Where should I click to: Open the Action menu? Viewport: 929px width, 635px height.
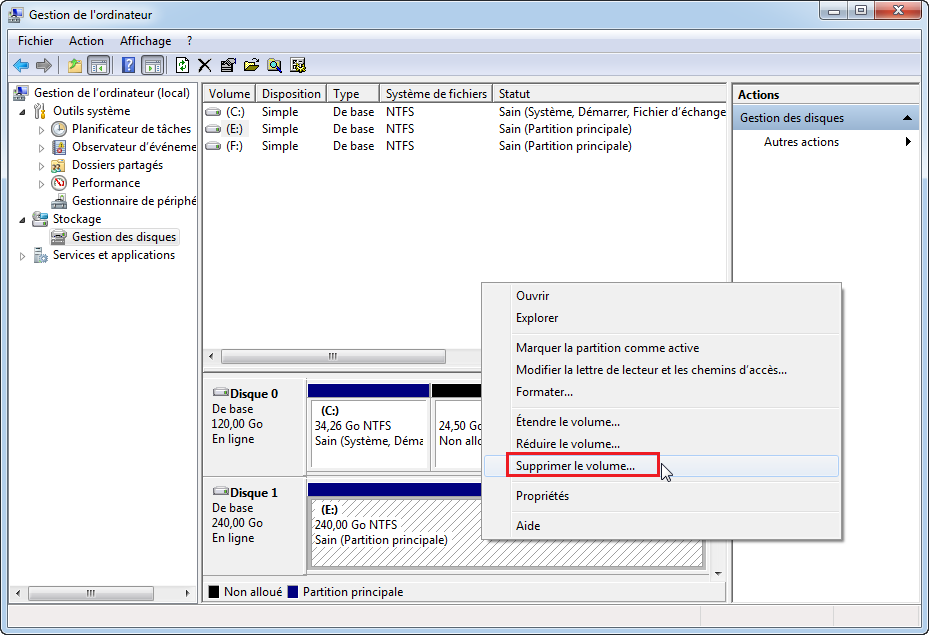[x=87, y=41]
